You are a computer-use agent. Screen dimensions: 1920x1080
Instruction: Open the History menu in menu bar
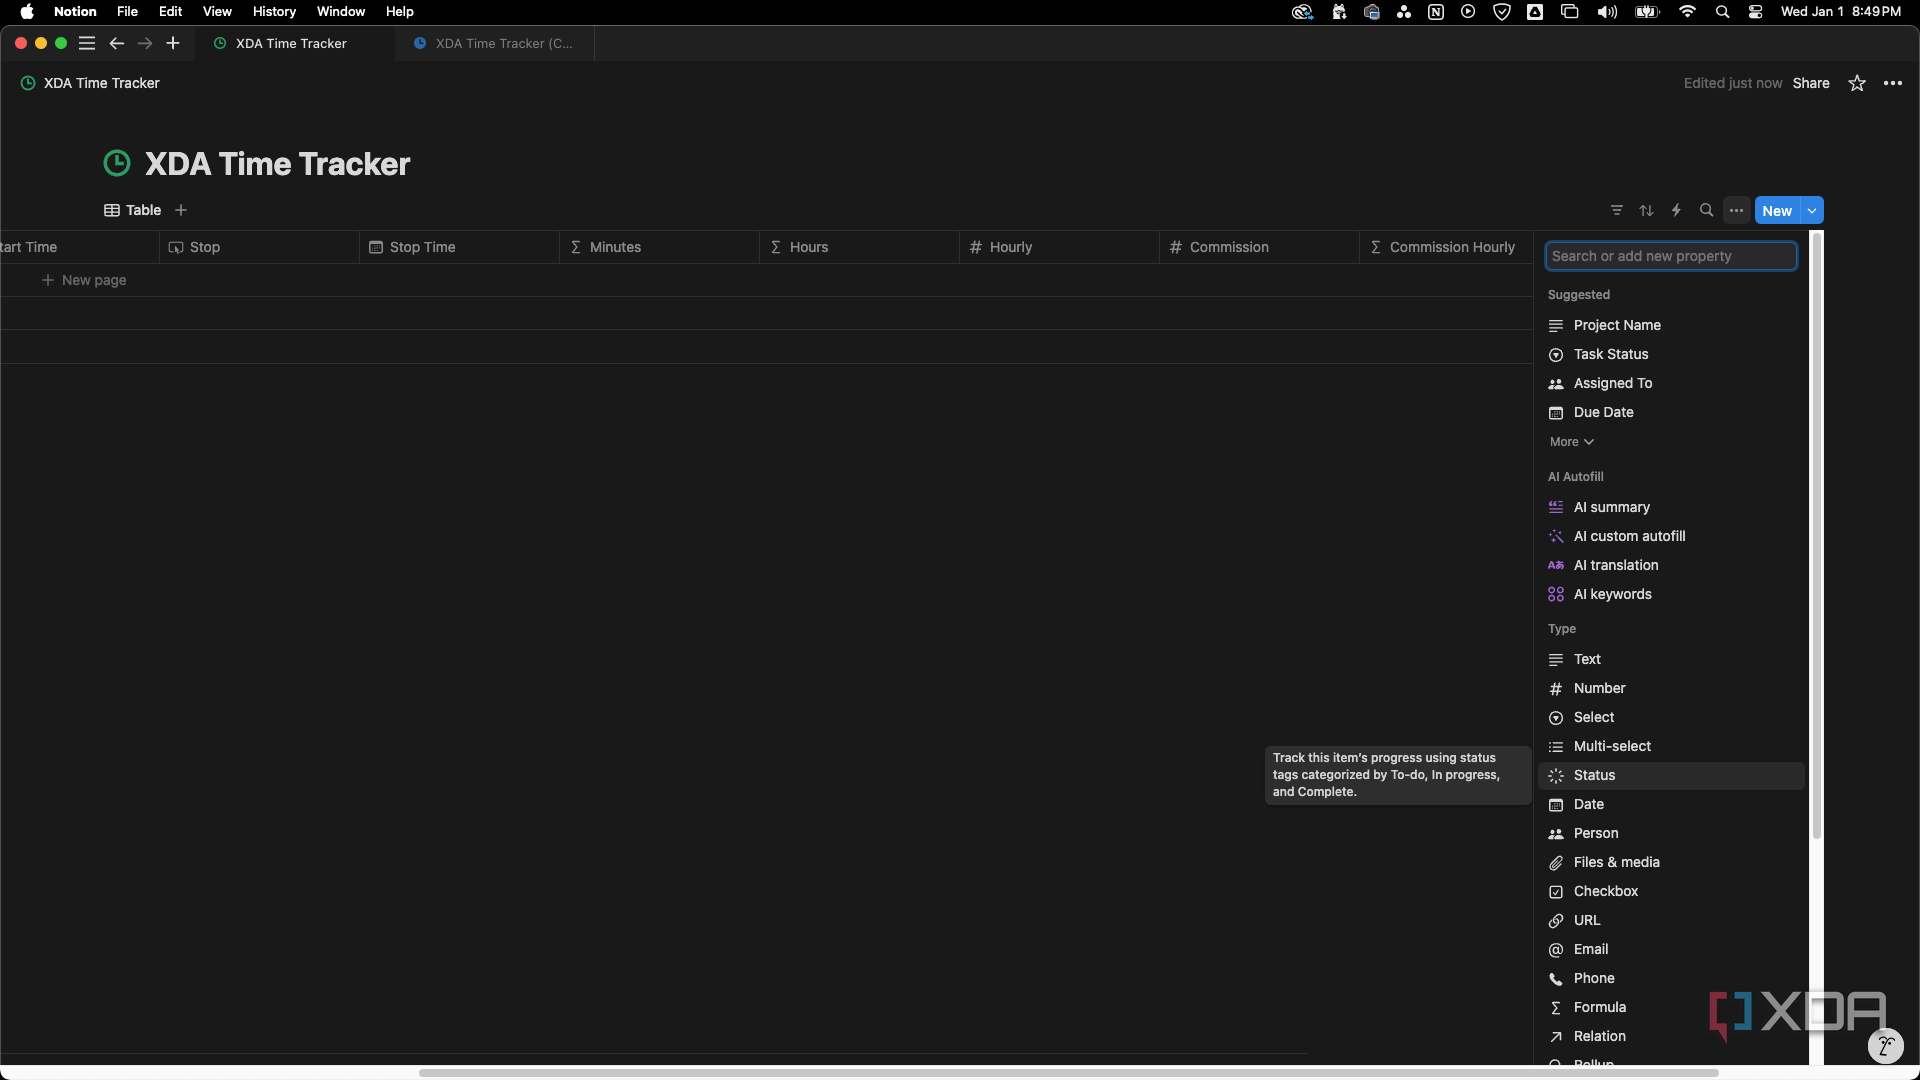(274, 11)
